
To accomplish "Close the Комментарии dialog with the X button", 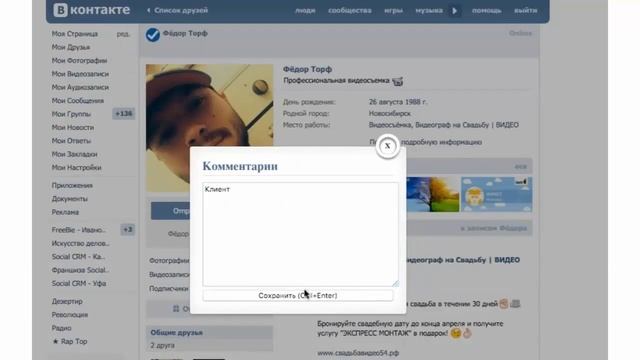I will click(387, 146).
